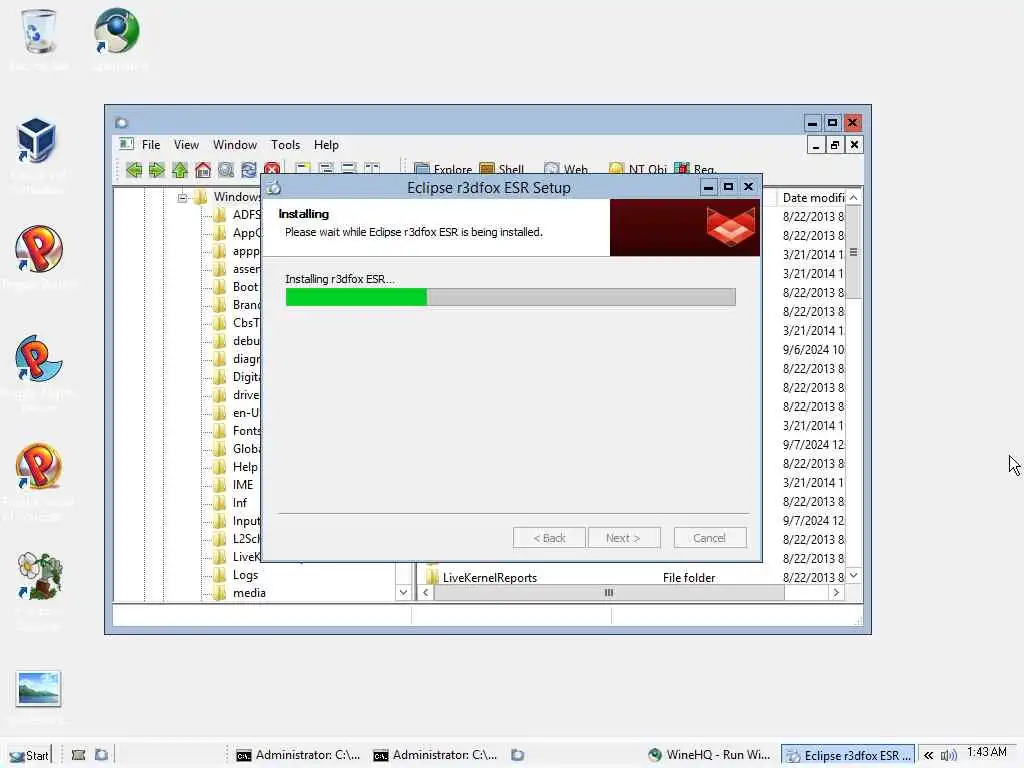Click the Eclipse r3dfox ESR taskbar button
The image size is (1024, 768).
(x=848, y=755)
